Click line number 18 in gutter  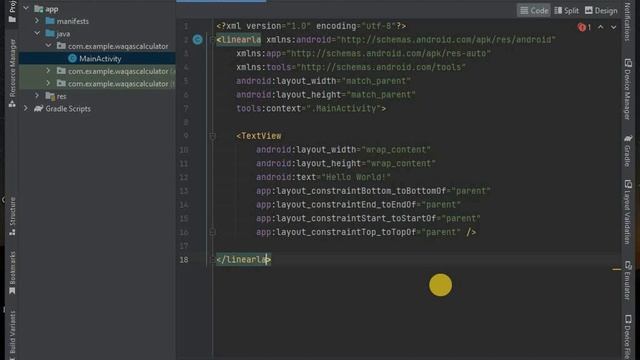[184, 260]
